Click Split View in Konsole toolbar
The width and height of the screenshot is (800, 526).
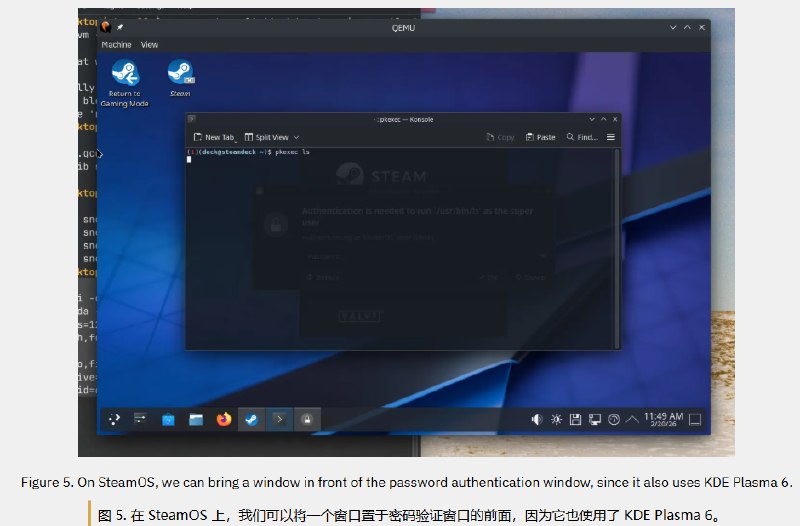pyautogui.click(x=267, y=137)
